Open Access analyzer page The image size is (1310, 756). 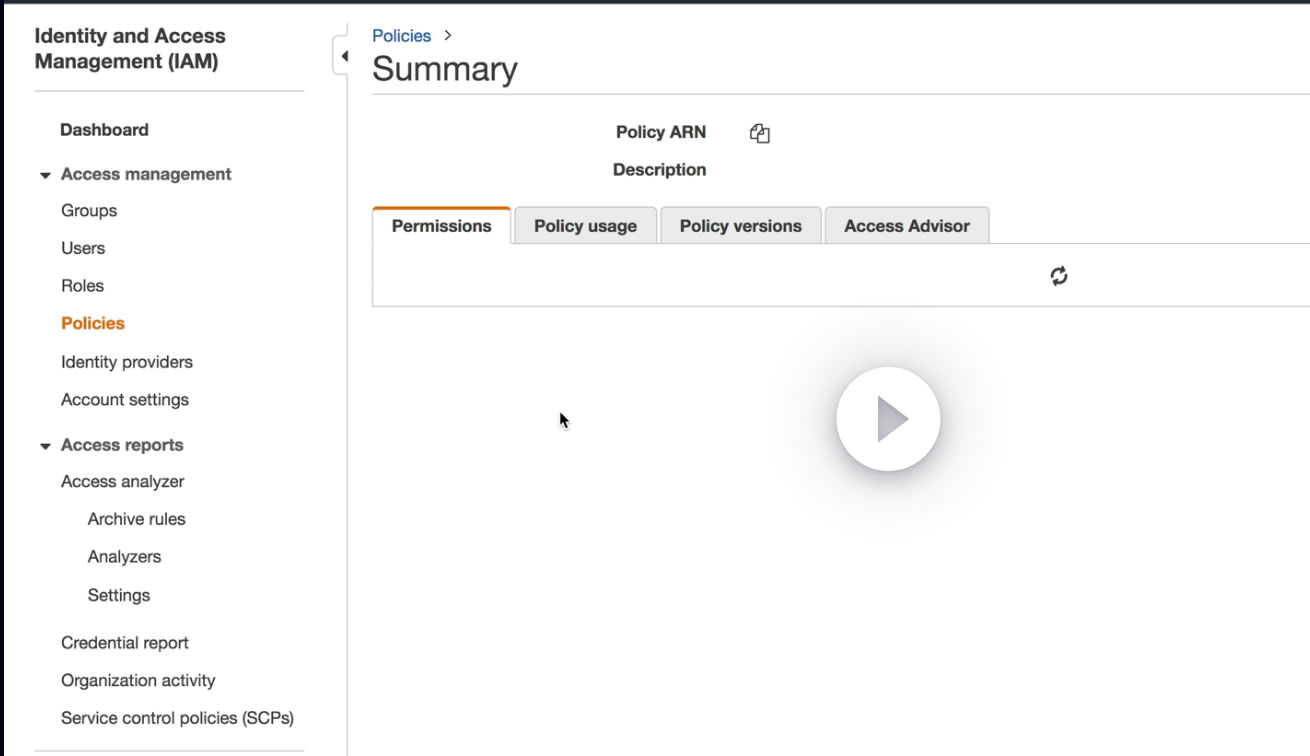click(123, 482)
